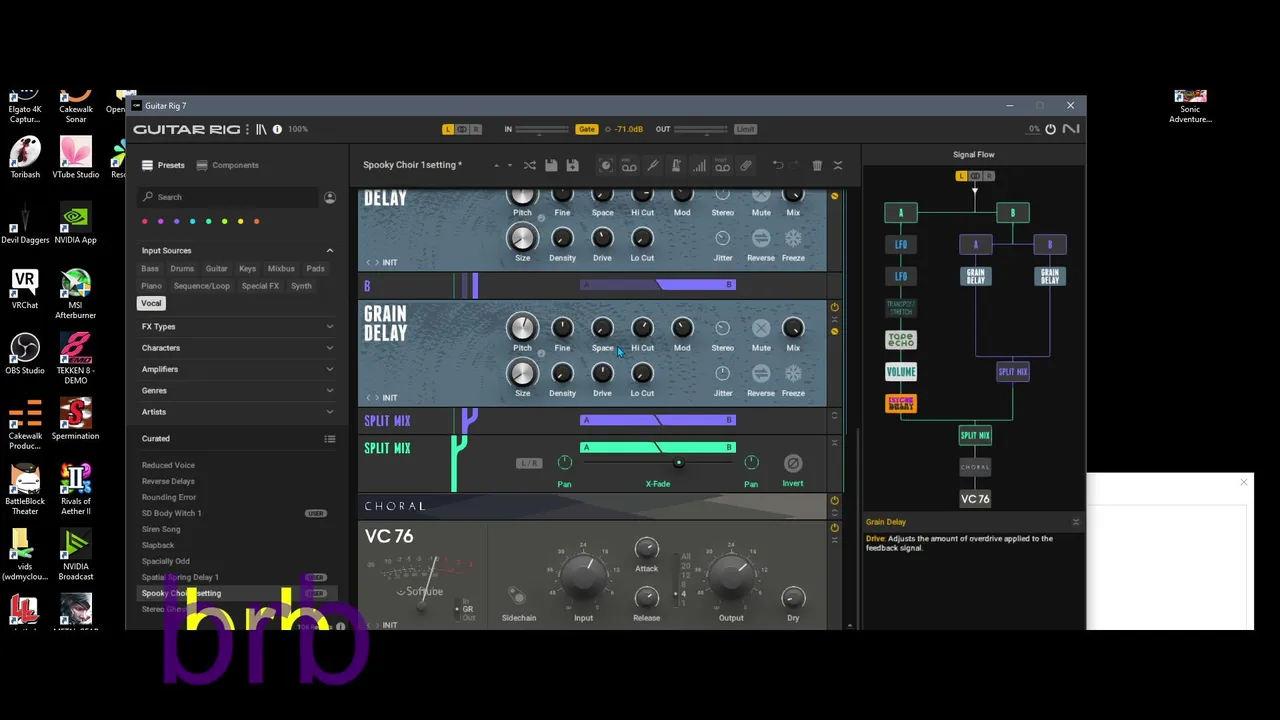This screenshot has width=1280, height=720.
Task: Select the Volume node in Signal Flow
Action: [901, 372]
